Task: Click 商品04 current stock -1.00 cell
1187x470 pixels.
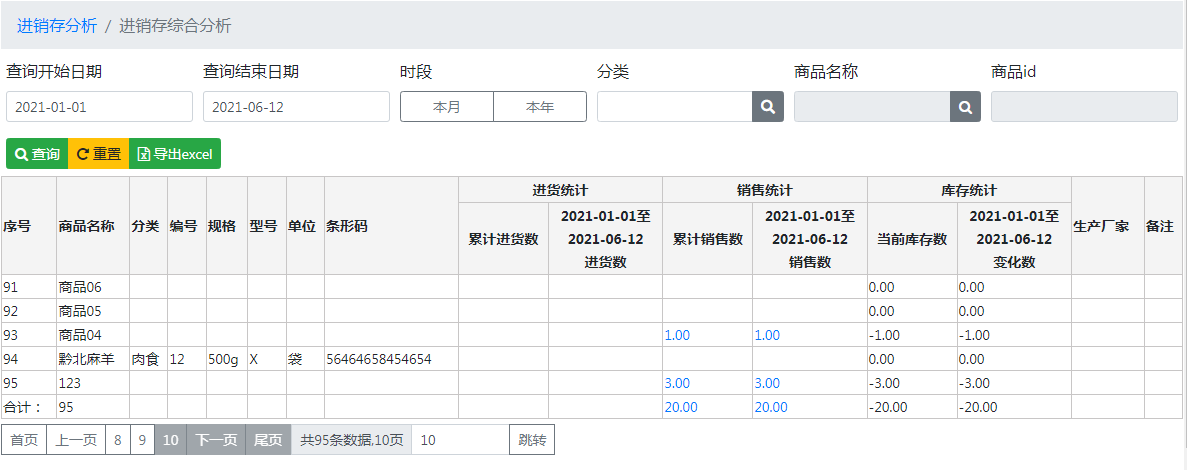Action: [911, 335]
